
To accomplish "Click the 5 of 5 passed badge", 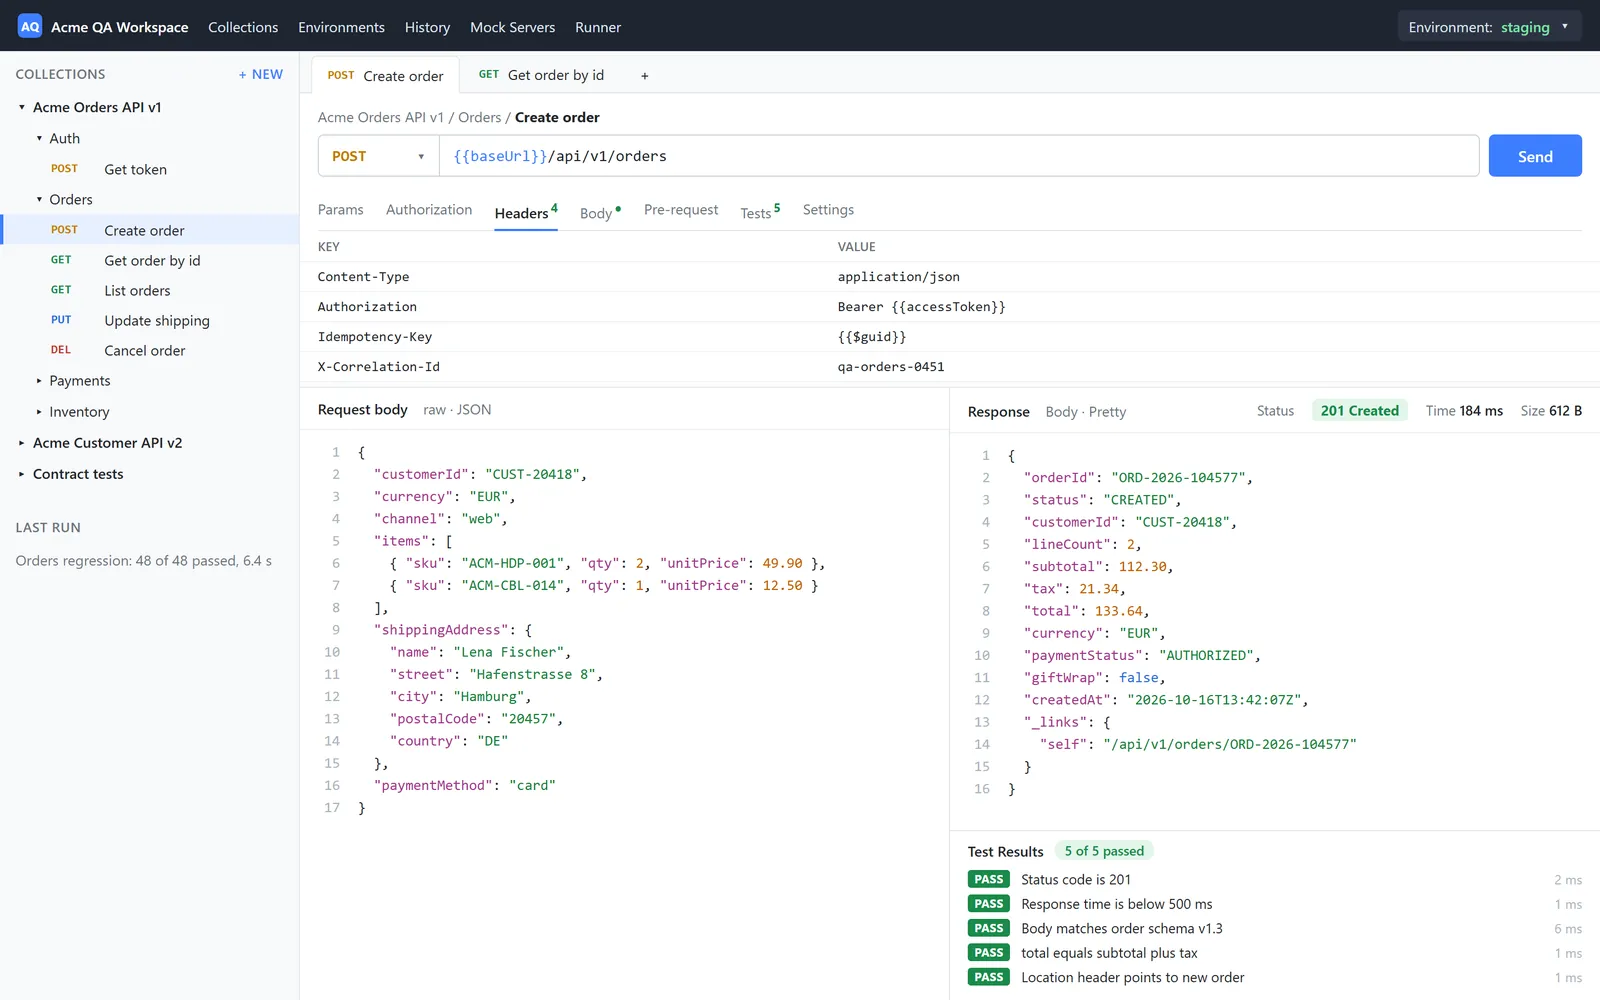I will point(1104,851).
